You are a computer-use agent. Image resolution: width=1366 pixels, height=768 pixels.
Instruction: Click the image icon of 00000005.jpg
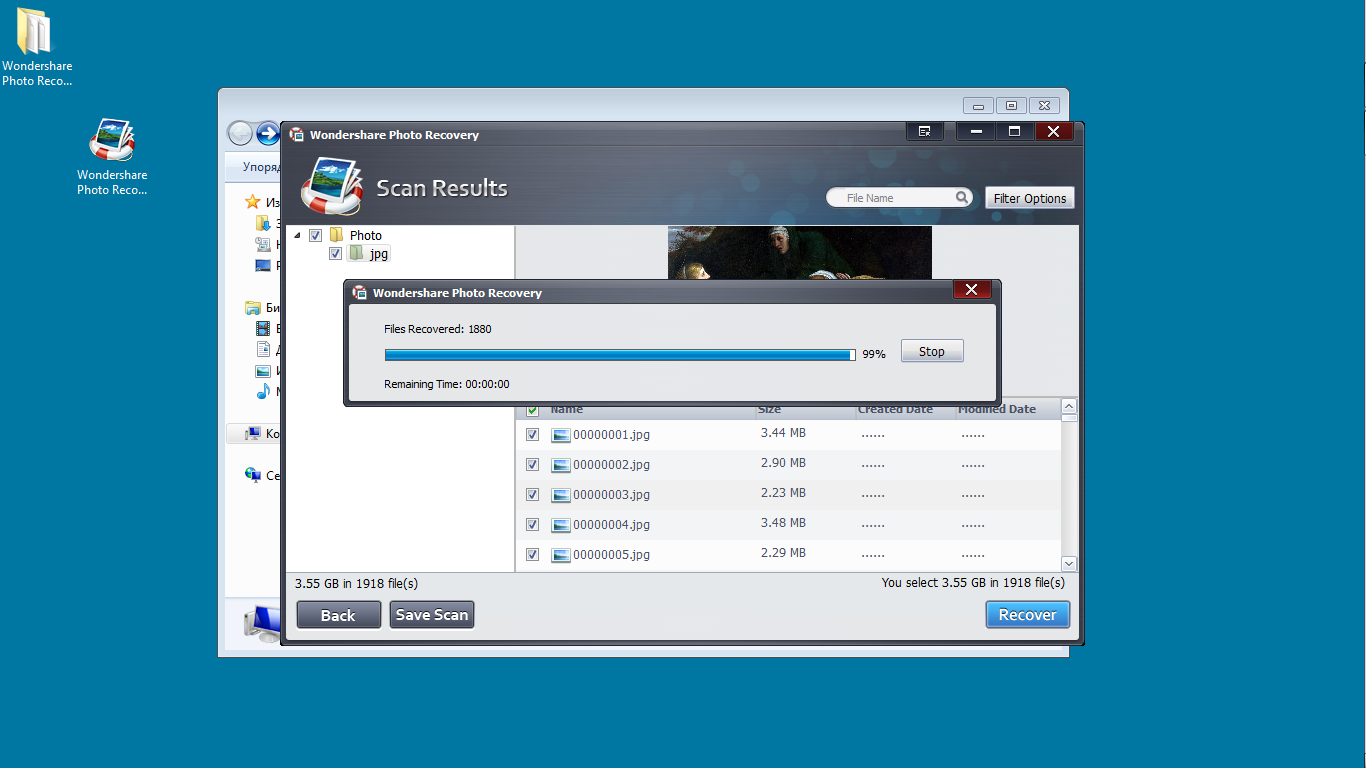(x=561, y=555)
